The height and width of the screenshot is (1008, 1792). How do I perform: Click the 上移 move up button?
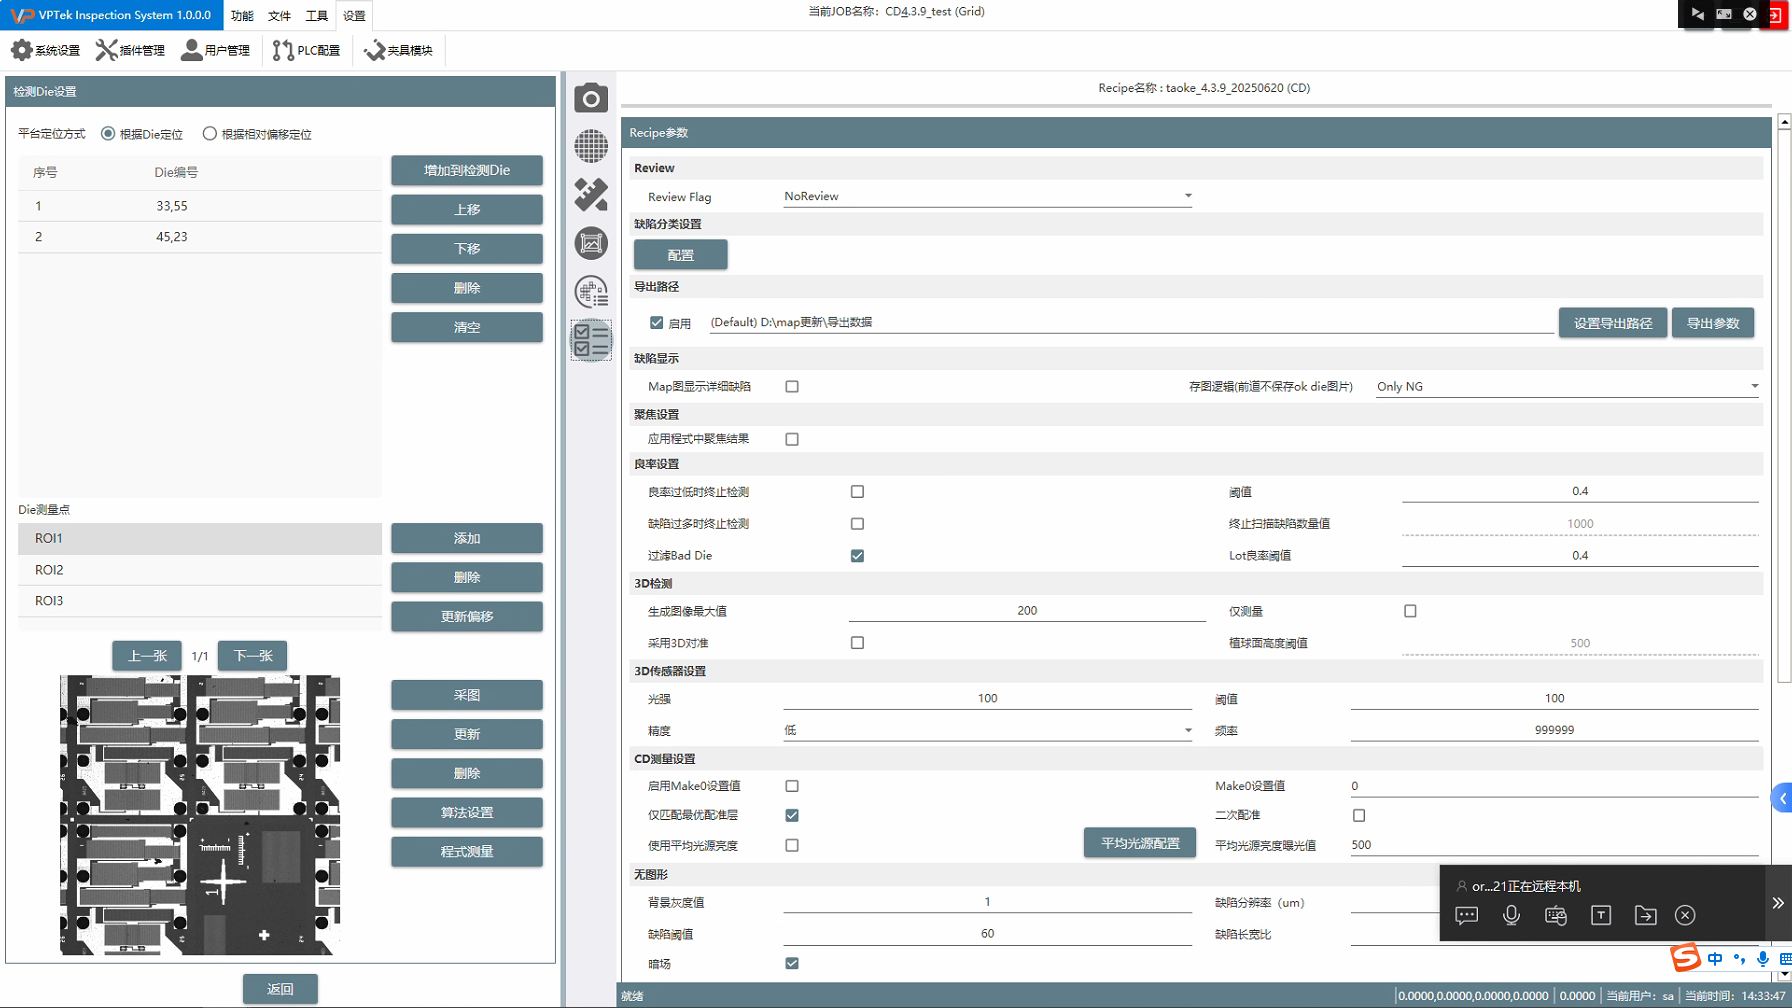467,209
